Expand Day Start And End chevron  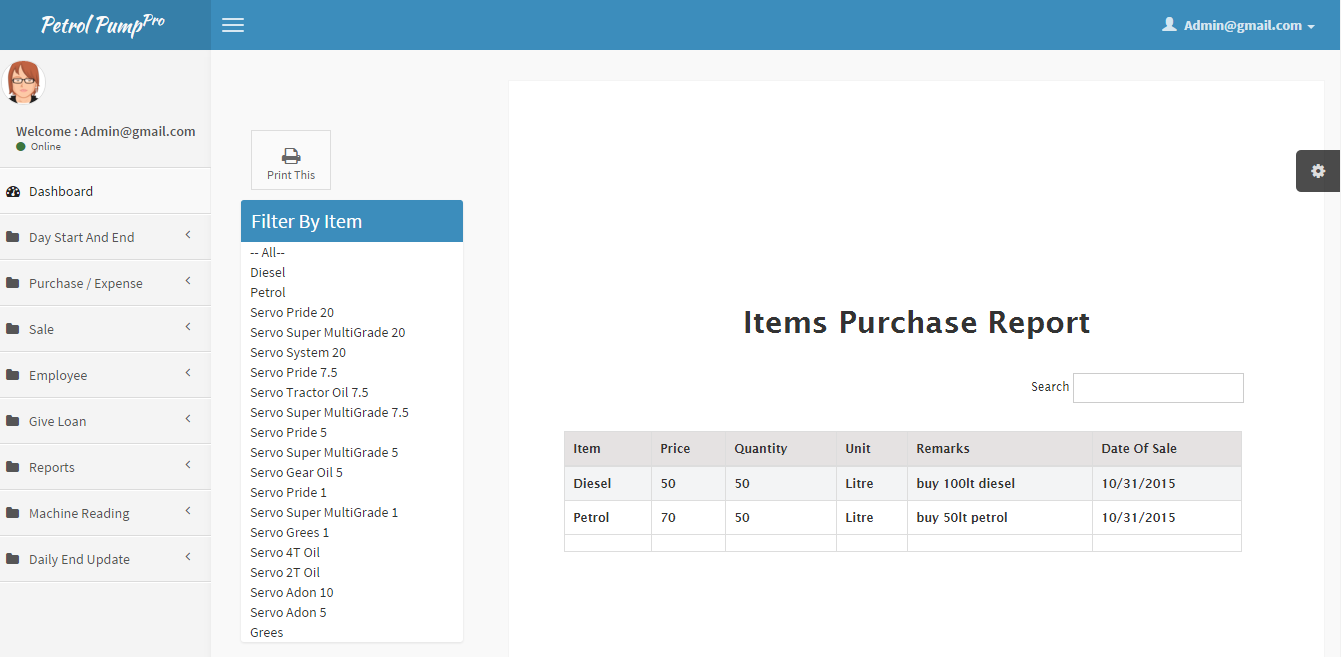[188, 236]
